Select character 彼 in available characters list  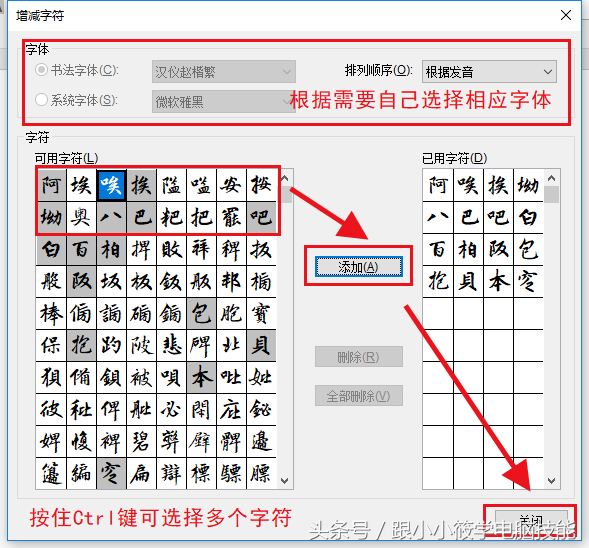pos(51,409)
